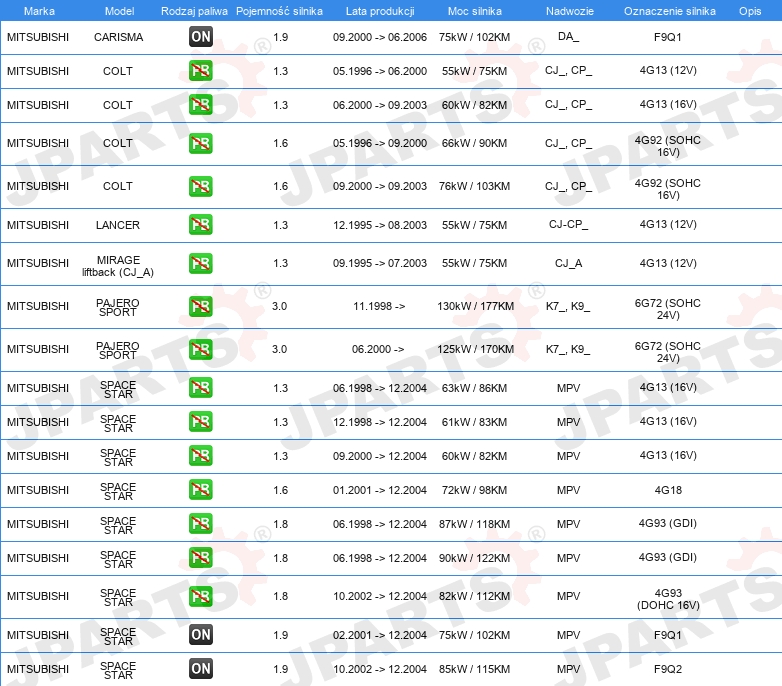The width and height of the screenshot is (782, 686).
Task: Click the MIRAGE liftback (CJ_A) cell
Action: 118,266
